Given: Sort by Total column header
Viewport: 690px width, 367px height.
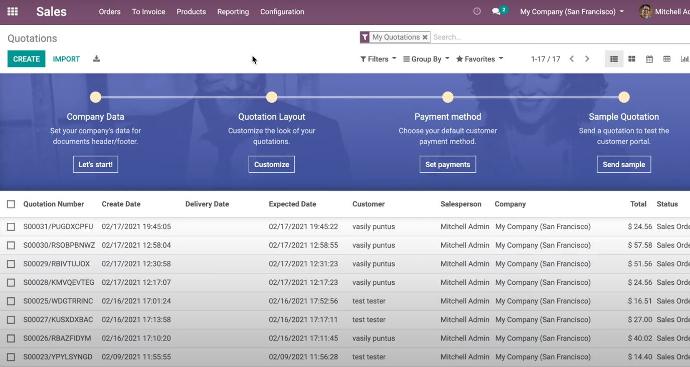Looking at the screenshot, I should pos(638,204).
